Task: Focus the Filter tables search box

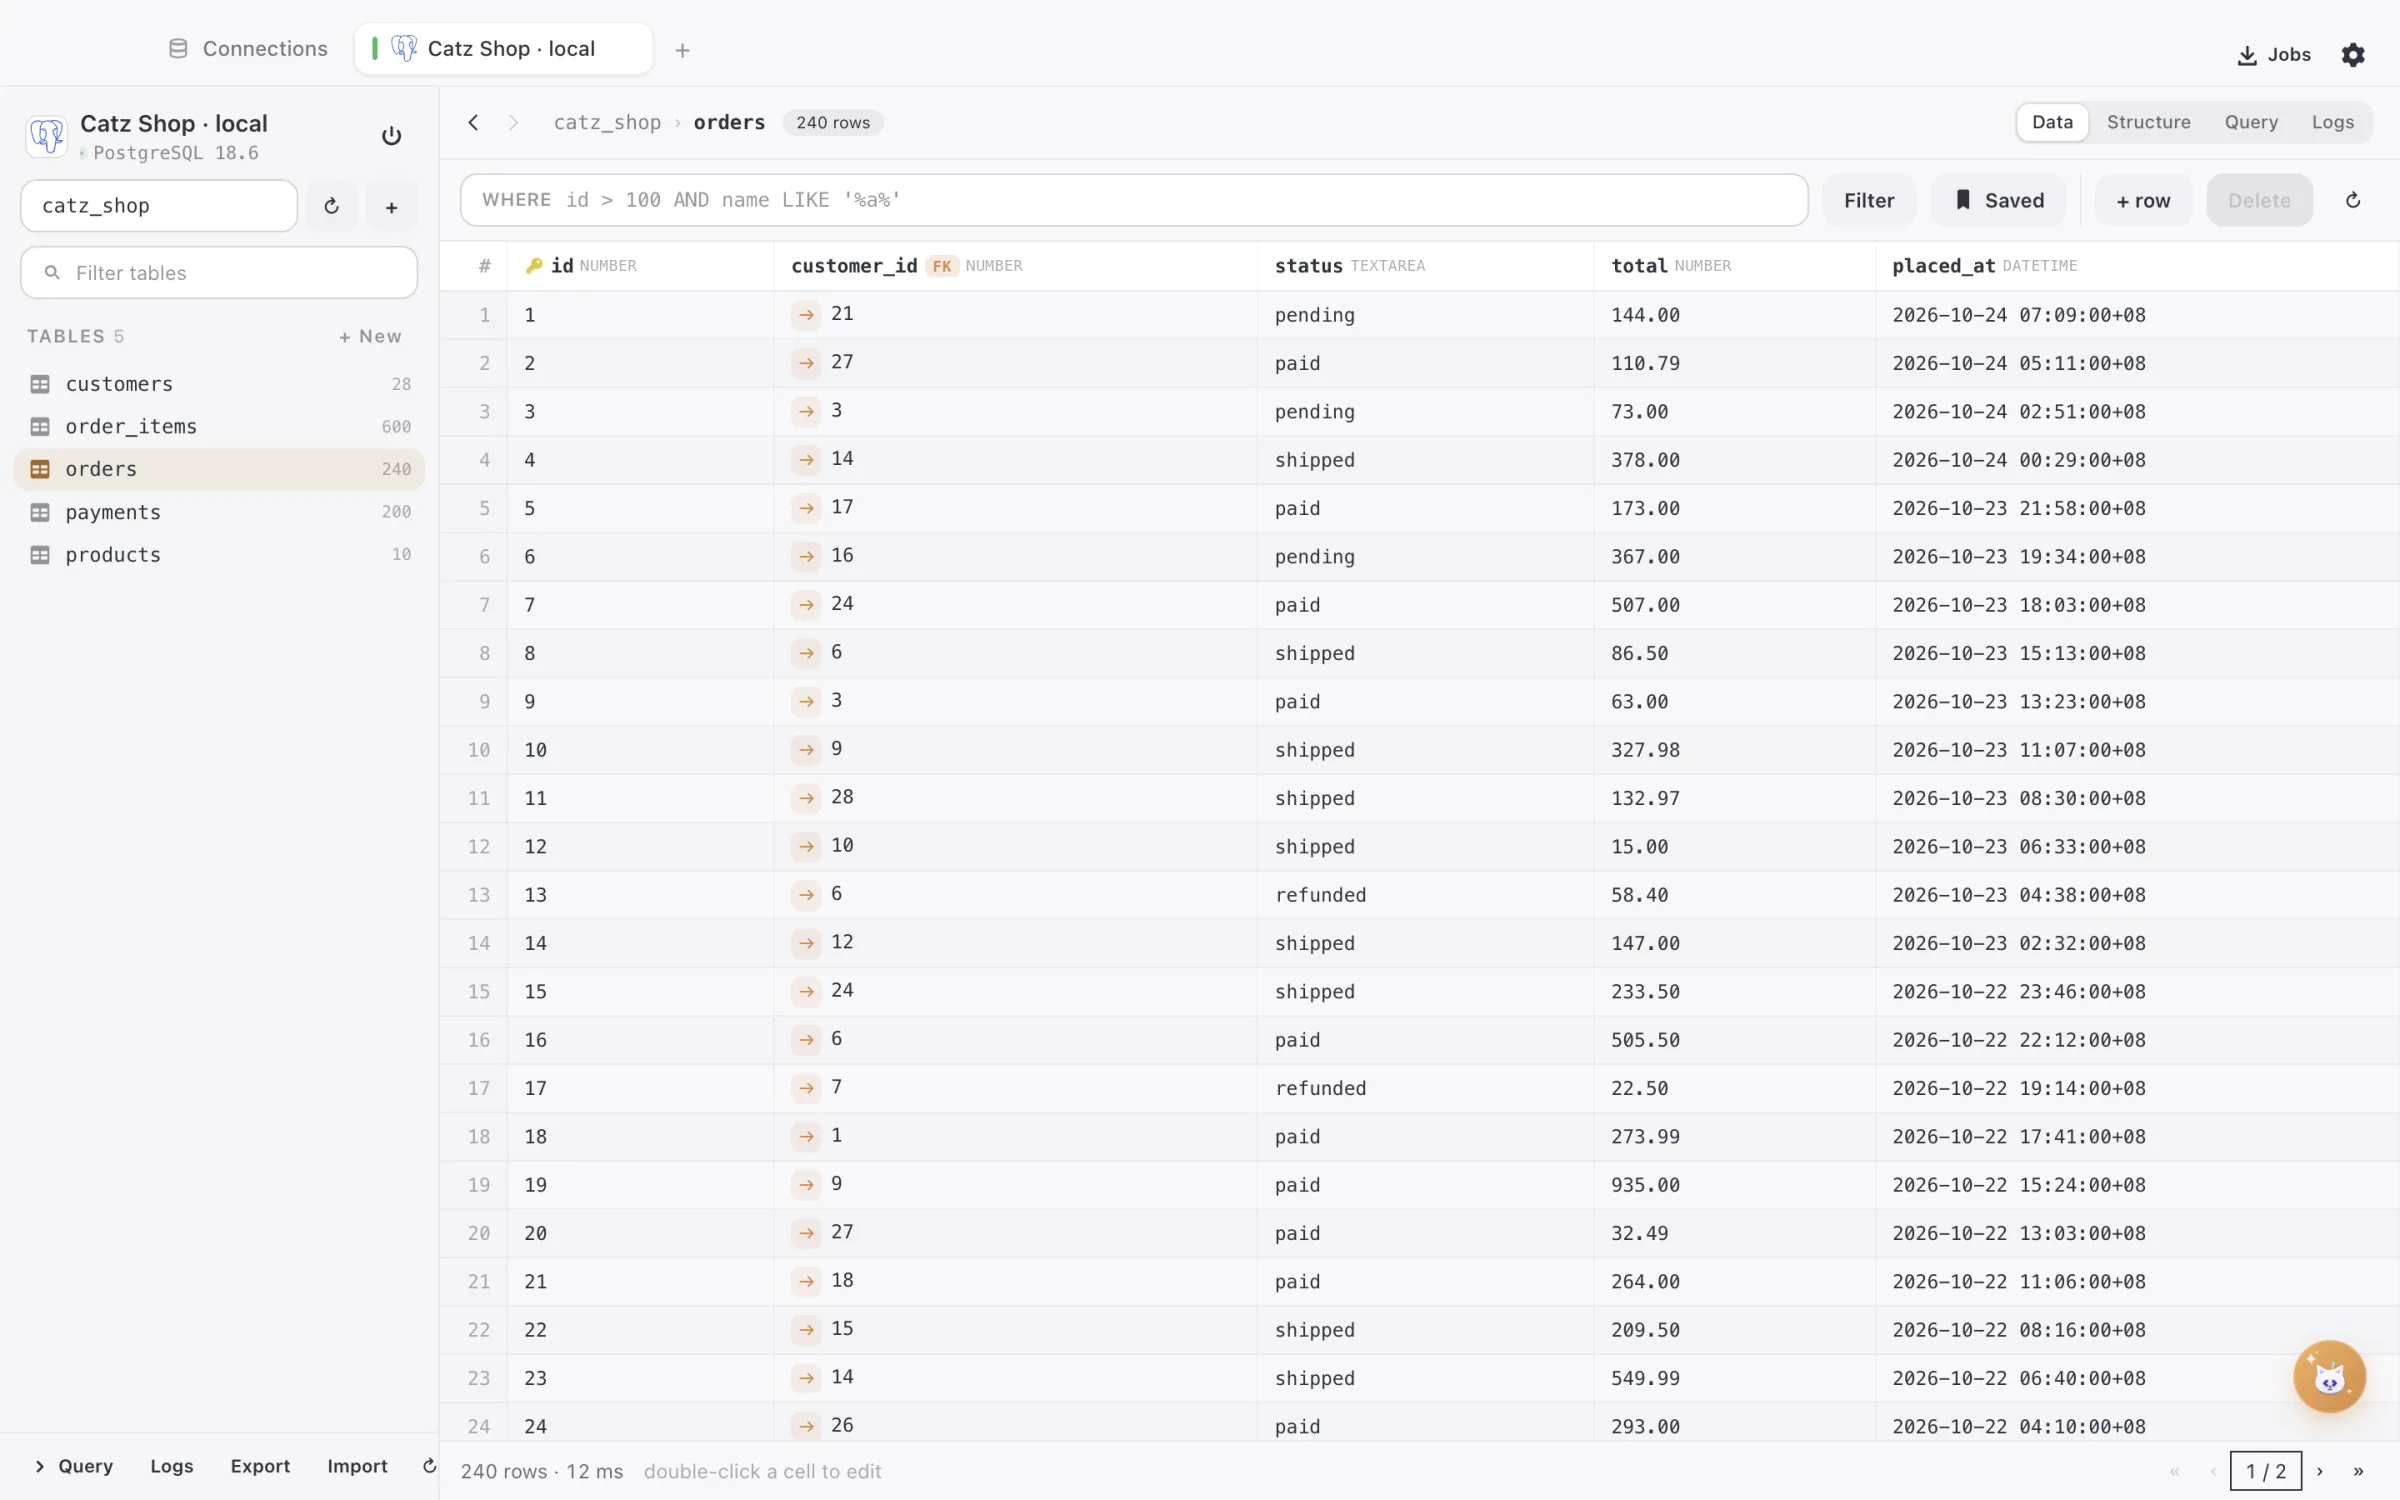Action: (x=219, y=272)
